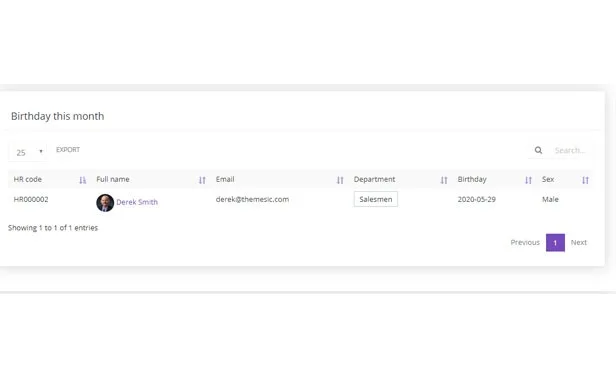Open Derek Smith profile link

click(137, 202)
